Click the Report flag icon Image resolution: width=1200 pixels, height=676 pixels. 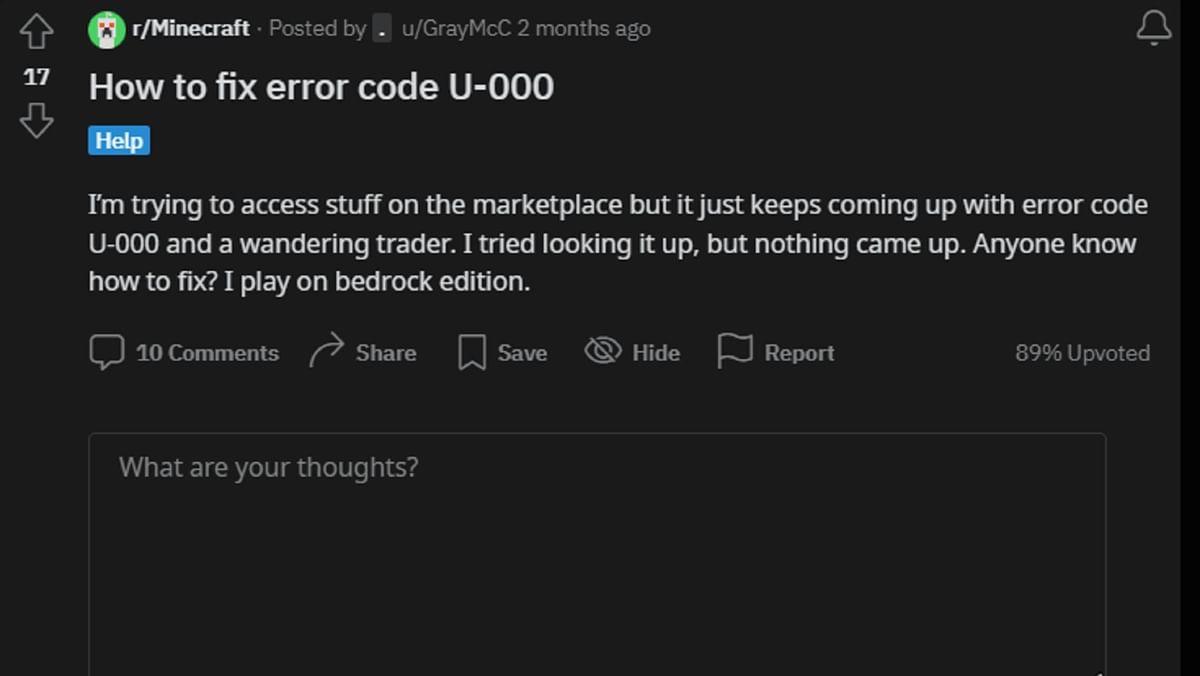[735, 351]
